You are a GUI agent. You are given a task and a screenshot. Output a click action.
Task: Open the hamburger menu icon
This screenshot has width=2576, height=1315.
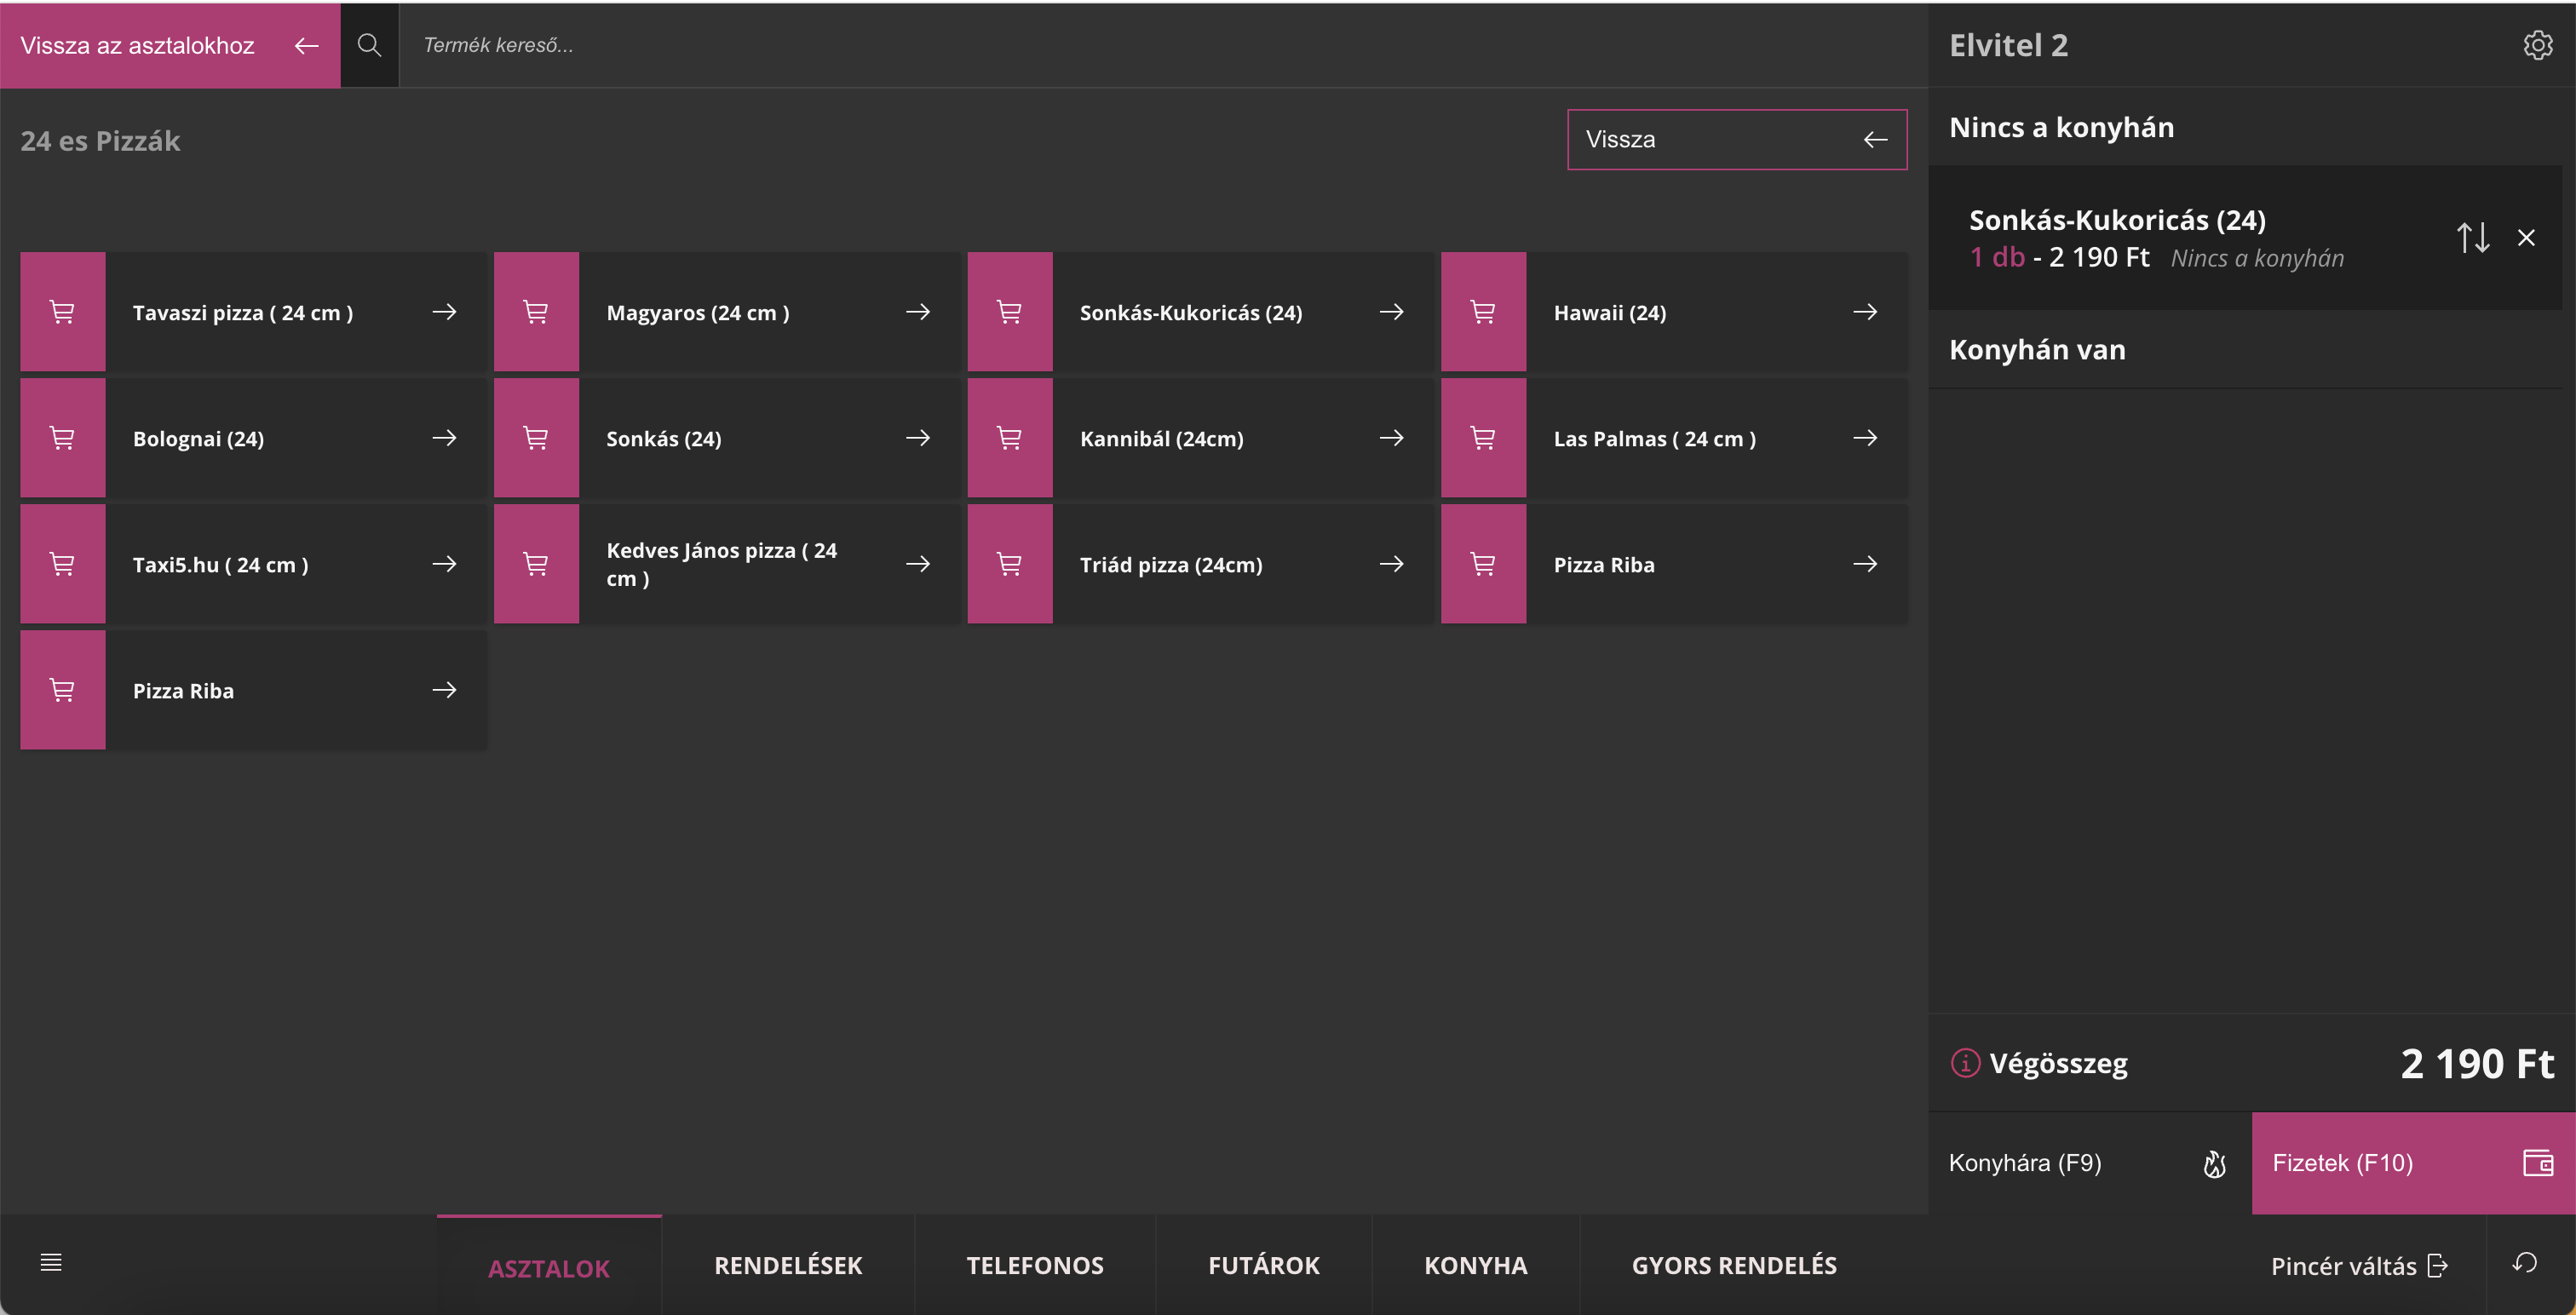tap(51, 1263)
